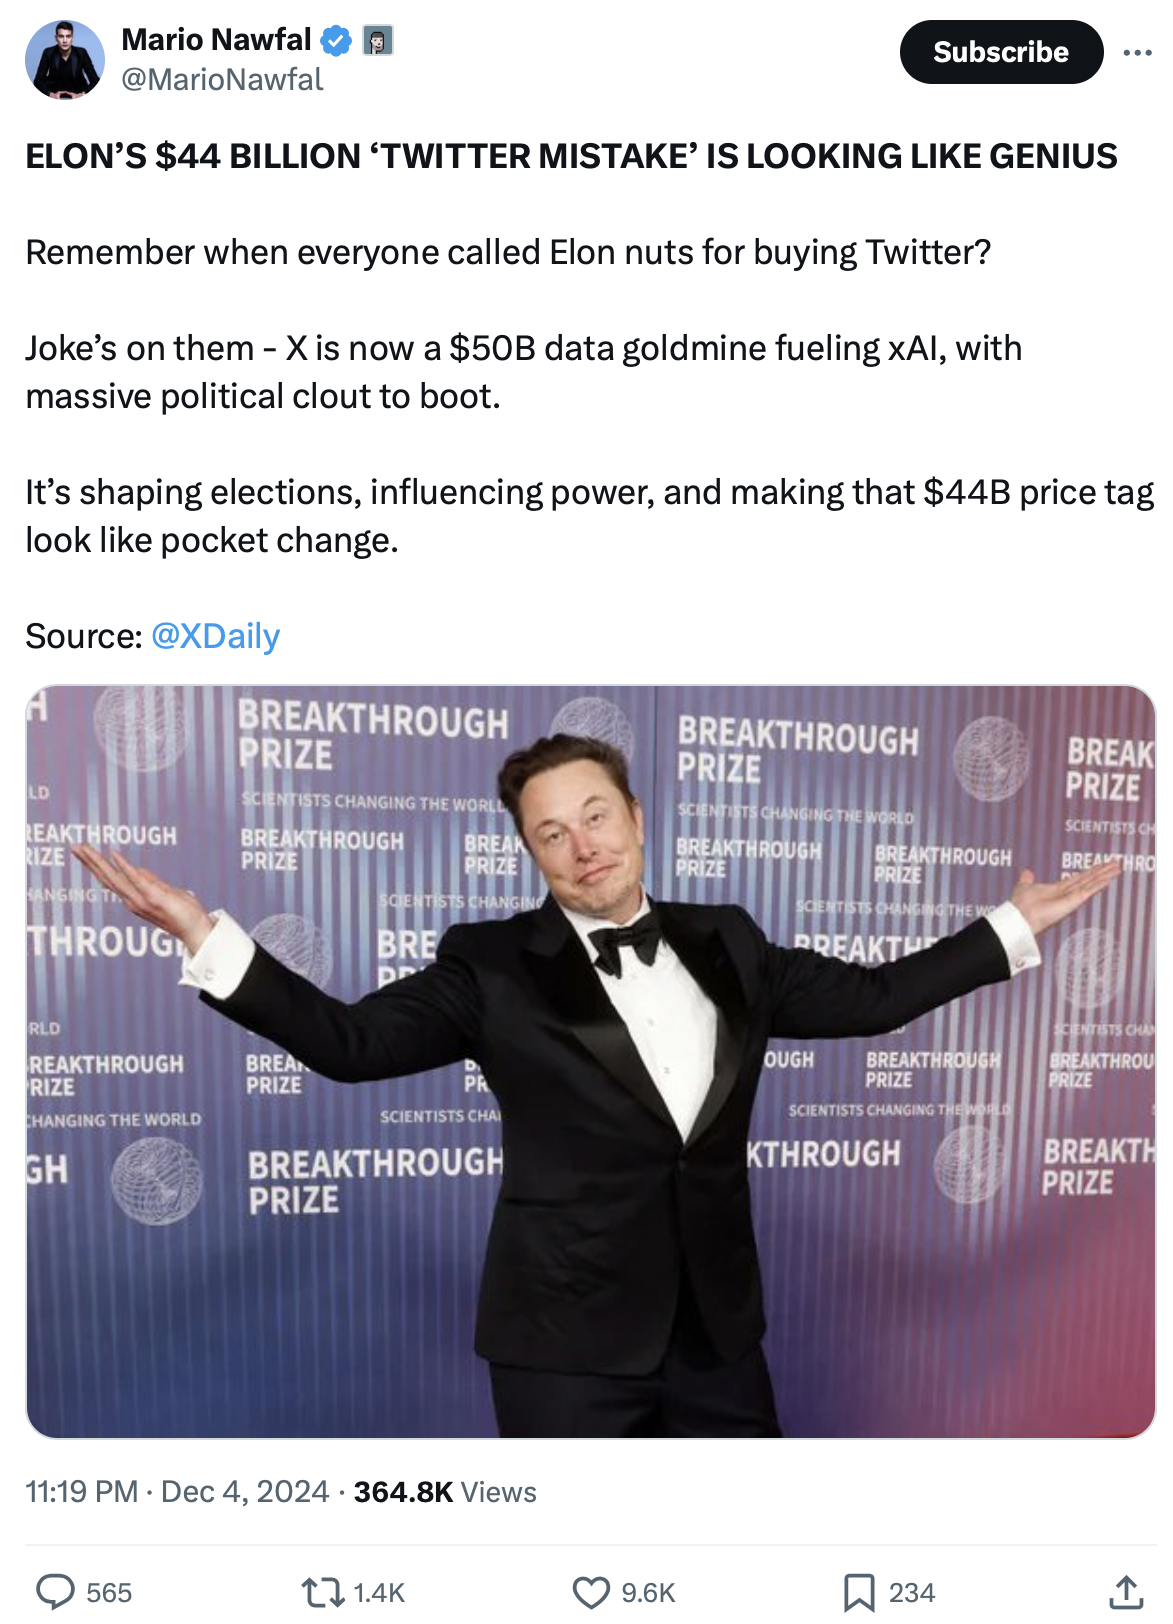The height and width of the screenshot is (1624, 1173).
Task: Open the three-dot more options menu
Action: (1137, 52)
